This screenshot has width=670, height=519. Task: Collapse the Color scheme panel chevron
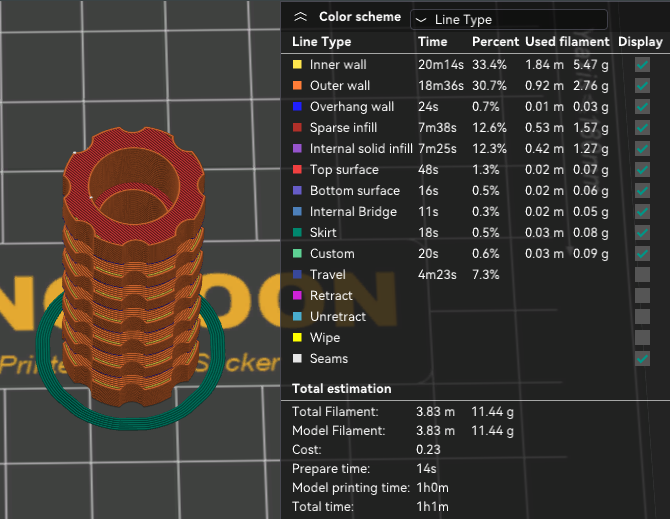click(300, 17)
